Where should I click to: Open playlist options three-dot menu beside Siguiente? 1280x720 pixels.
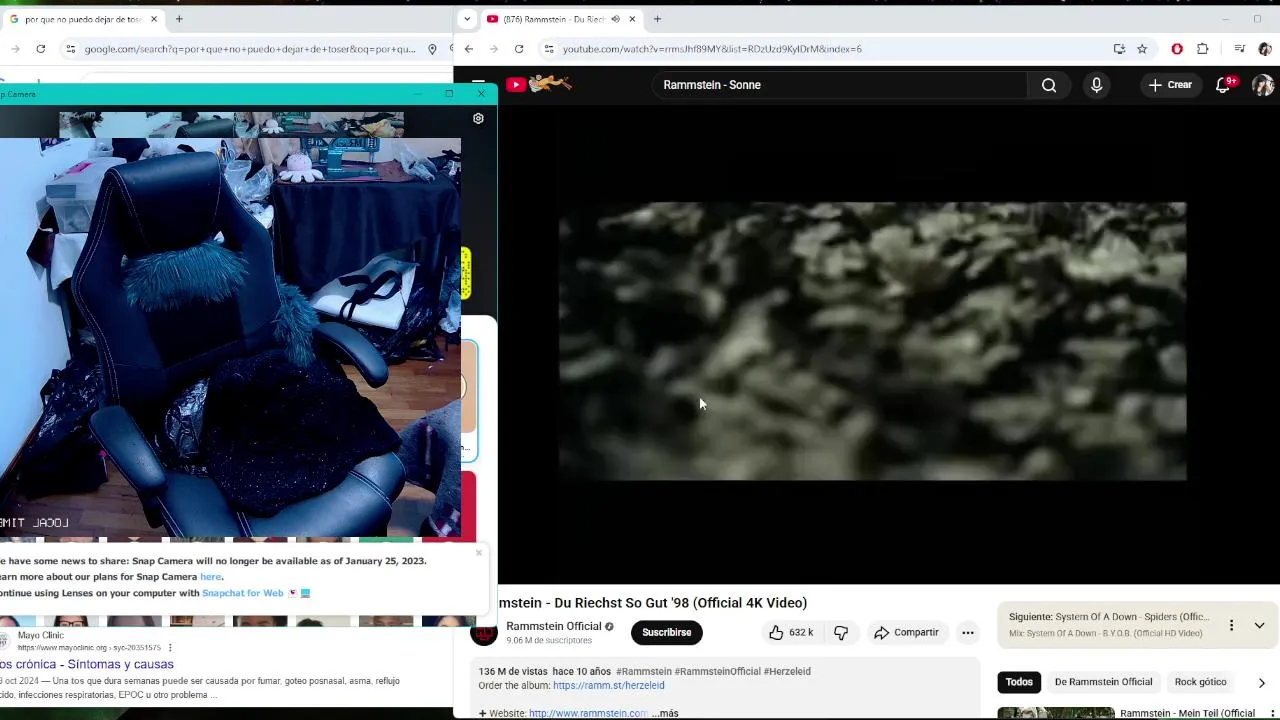coord(1231,625)
